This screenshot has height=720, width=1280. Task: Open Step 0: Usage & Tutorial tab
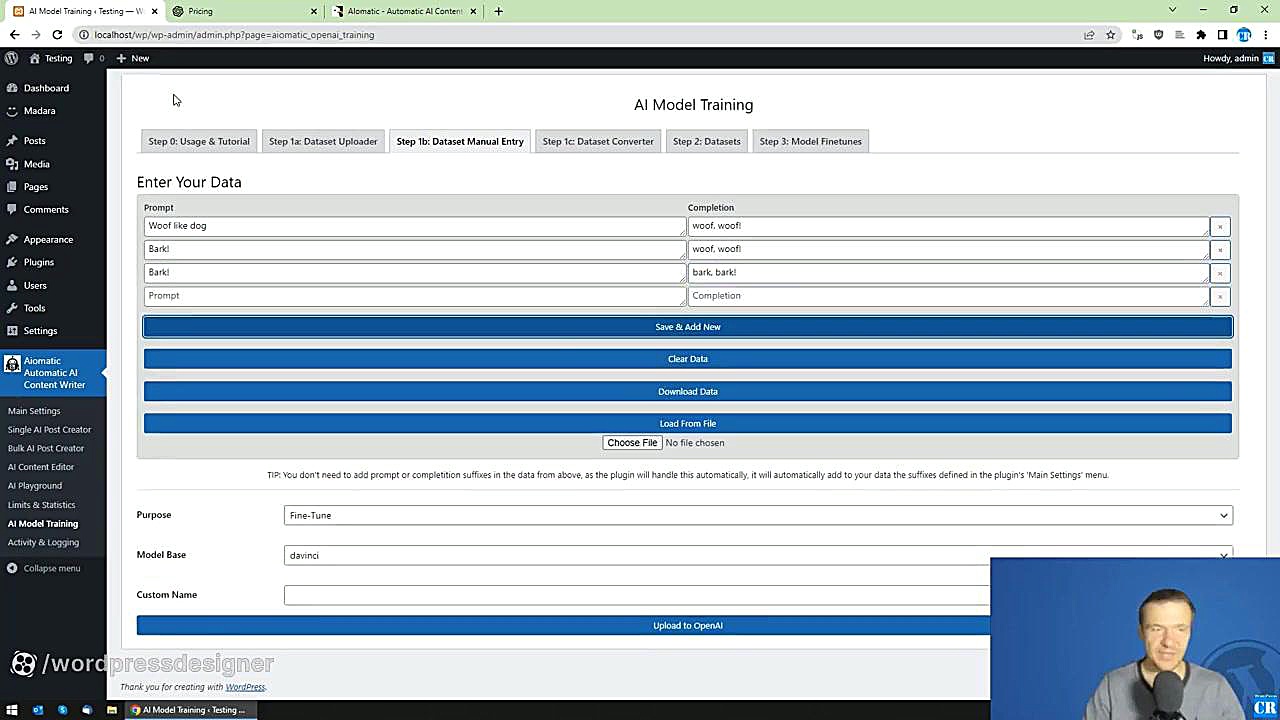(x=199, y=141)
